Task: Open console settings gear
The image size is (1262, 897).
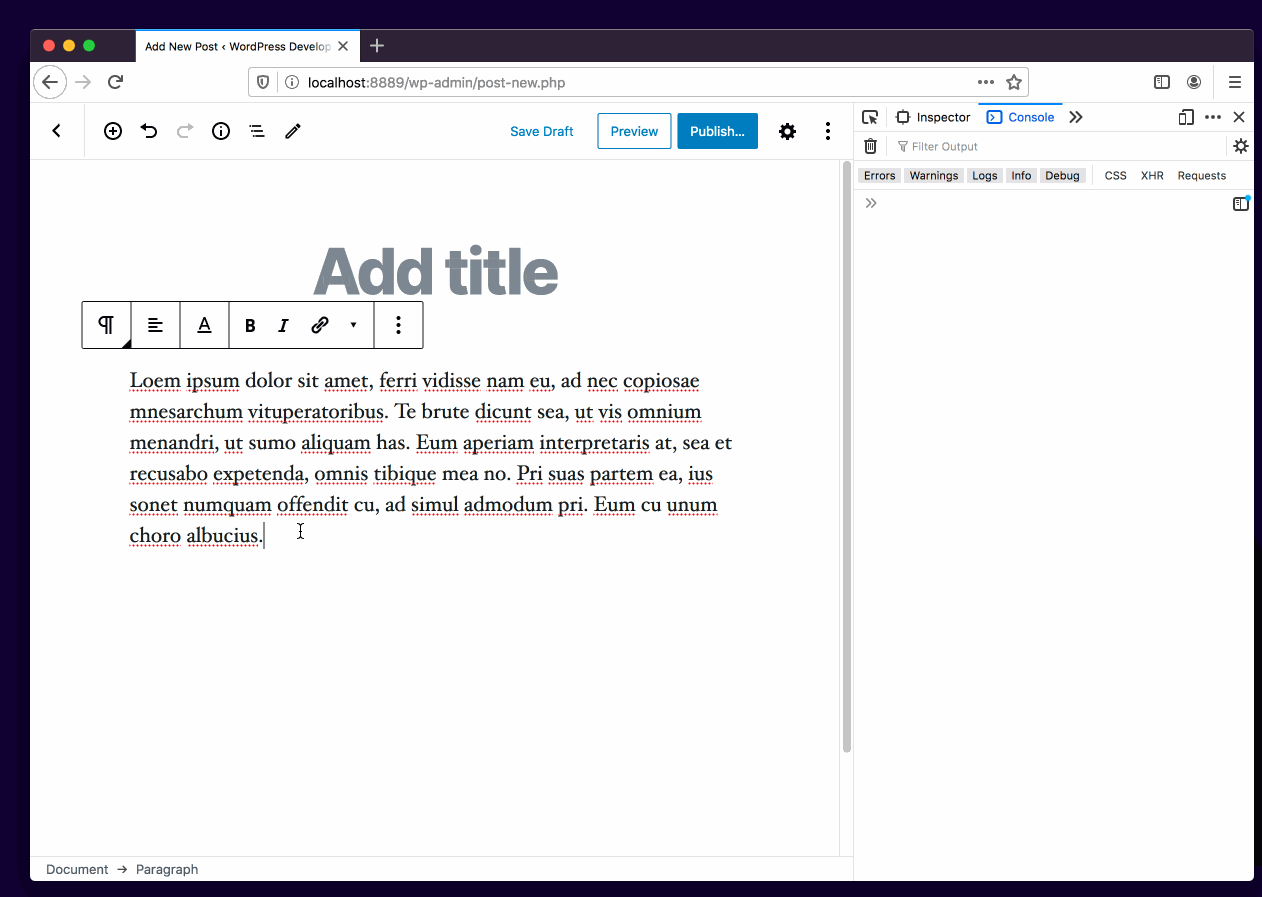Action: 1241,146
